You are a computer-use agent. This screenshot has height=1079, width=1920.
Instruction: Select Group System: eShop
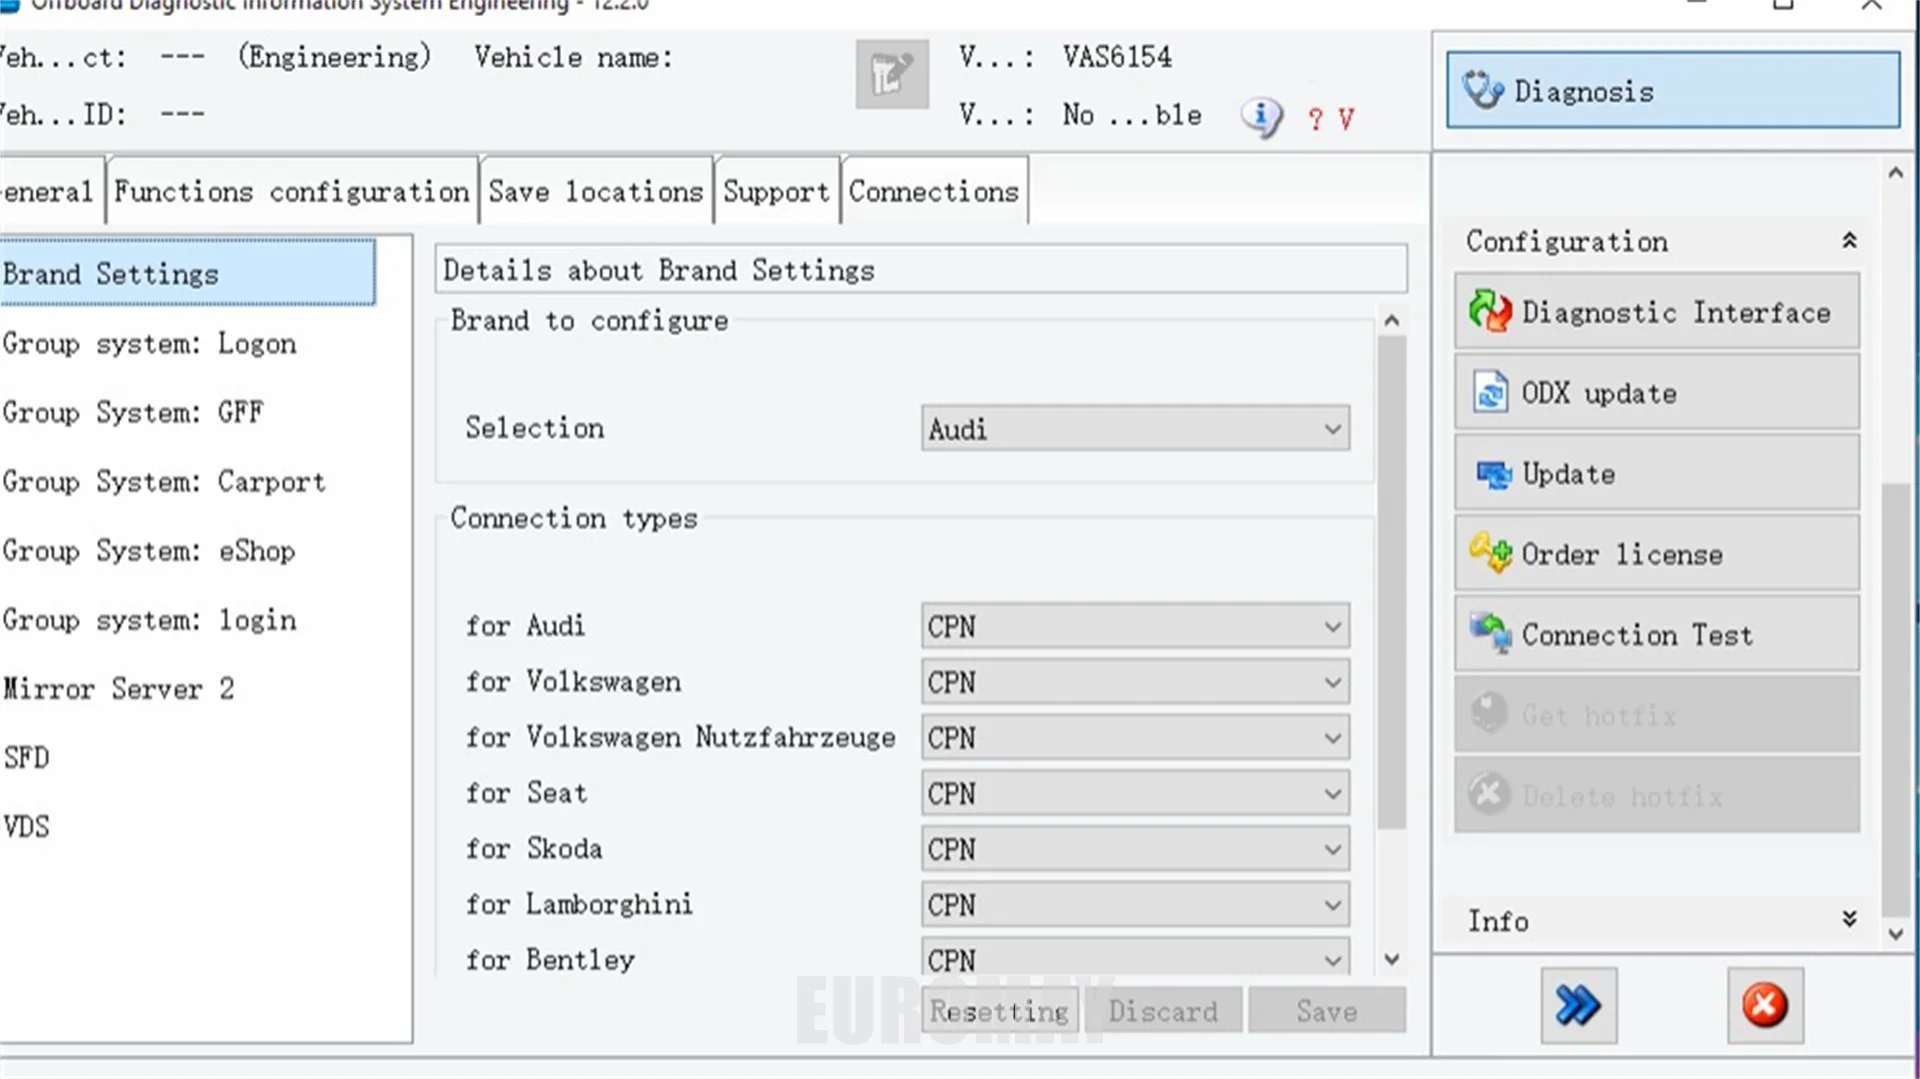(x=149, y=551)
